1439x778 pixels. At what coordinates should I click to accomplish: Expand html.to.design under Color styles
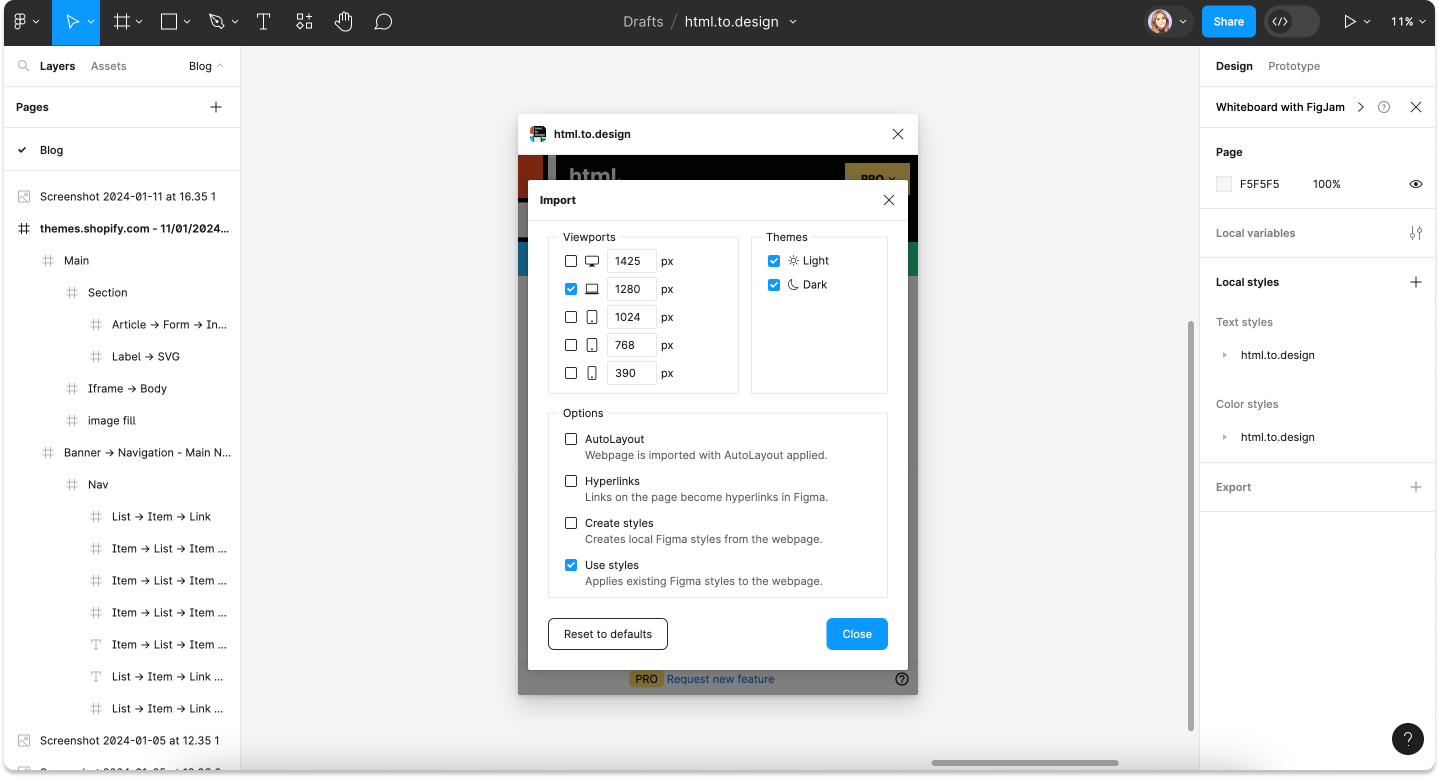pos(1225,437)
